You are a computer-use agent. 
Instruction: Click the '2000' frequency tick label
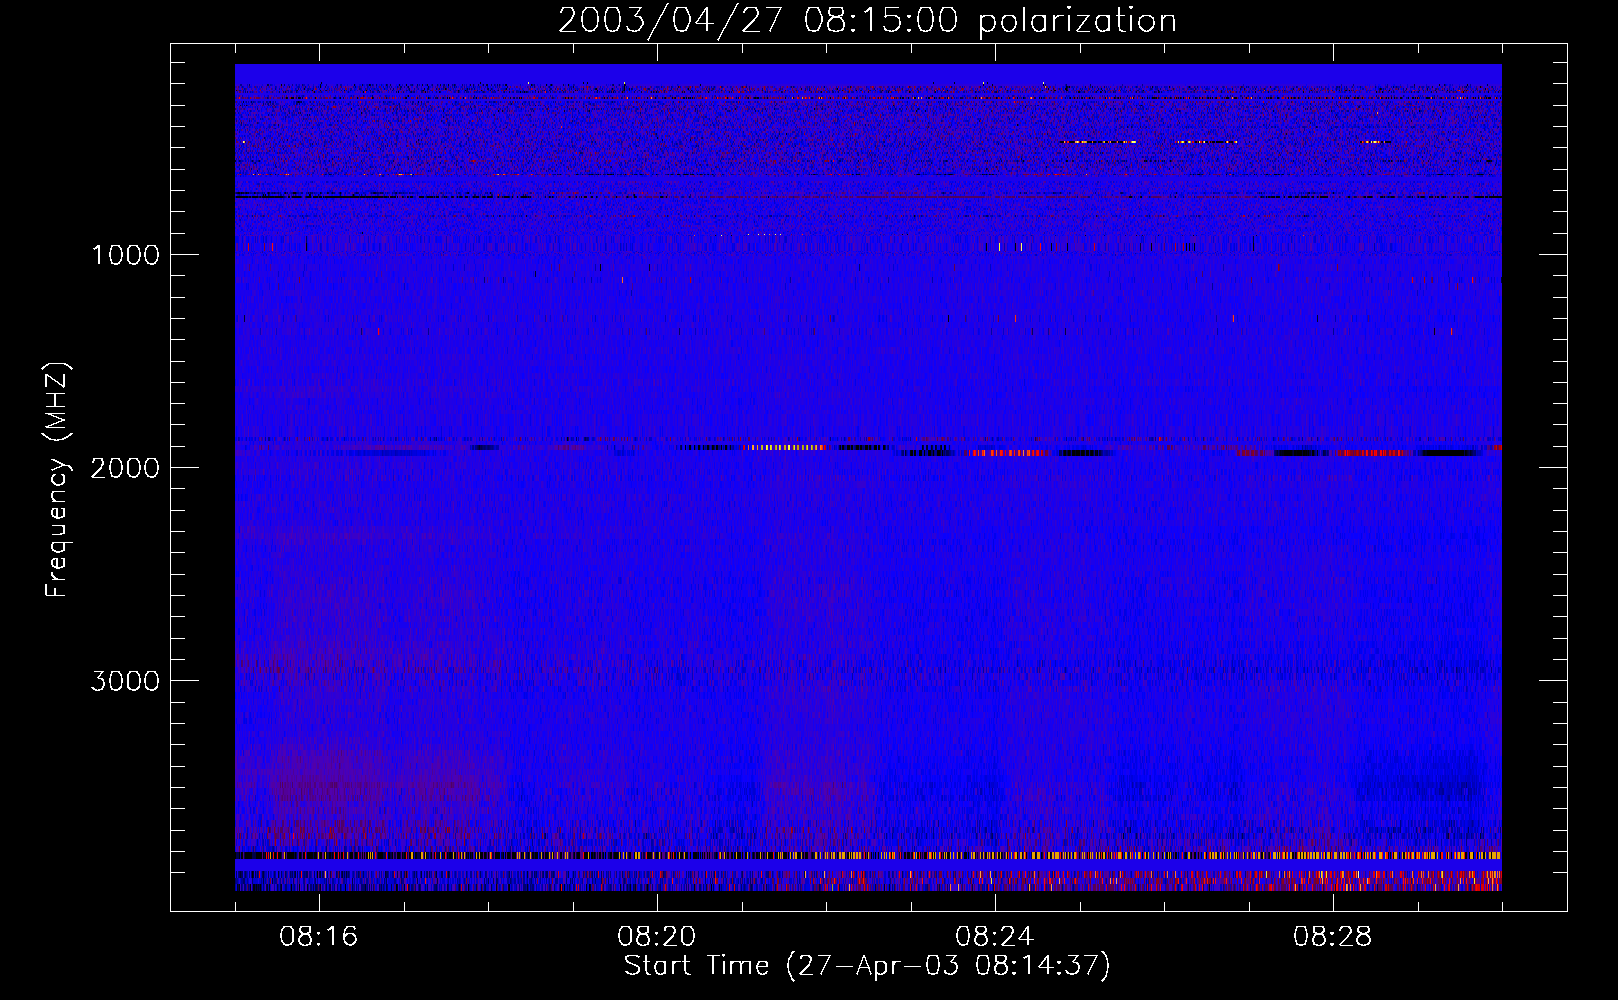point(125,468)
